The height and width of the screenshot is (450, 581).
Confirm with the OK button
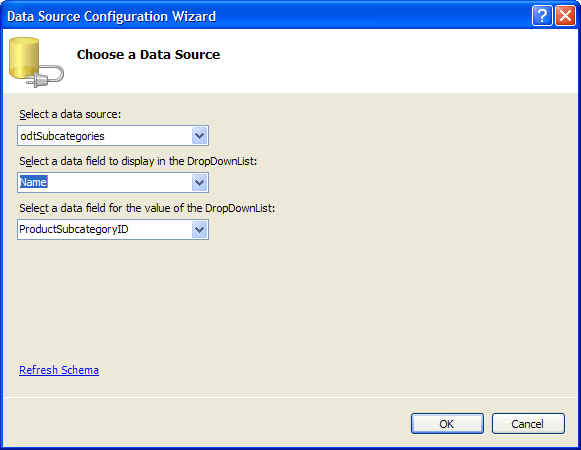447,423
